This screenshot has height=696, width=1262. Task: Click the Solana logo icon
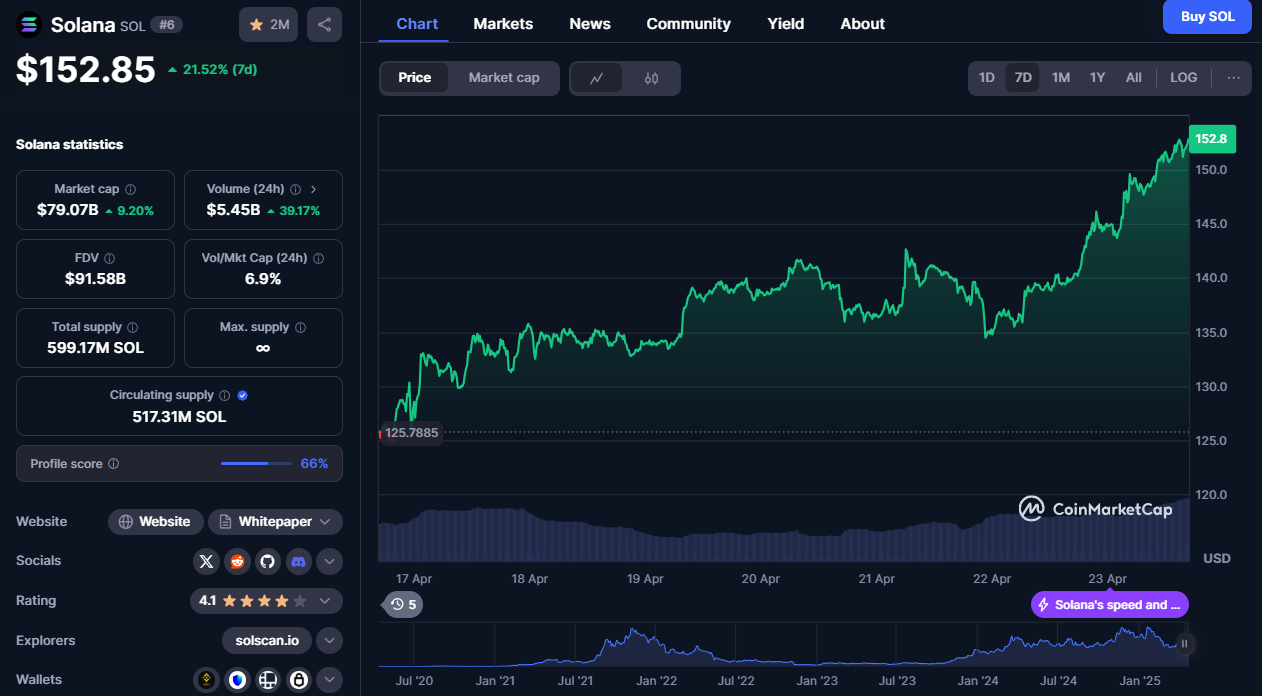click(x=29, y=24)
